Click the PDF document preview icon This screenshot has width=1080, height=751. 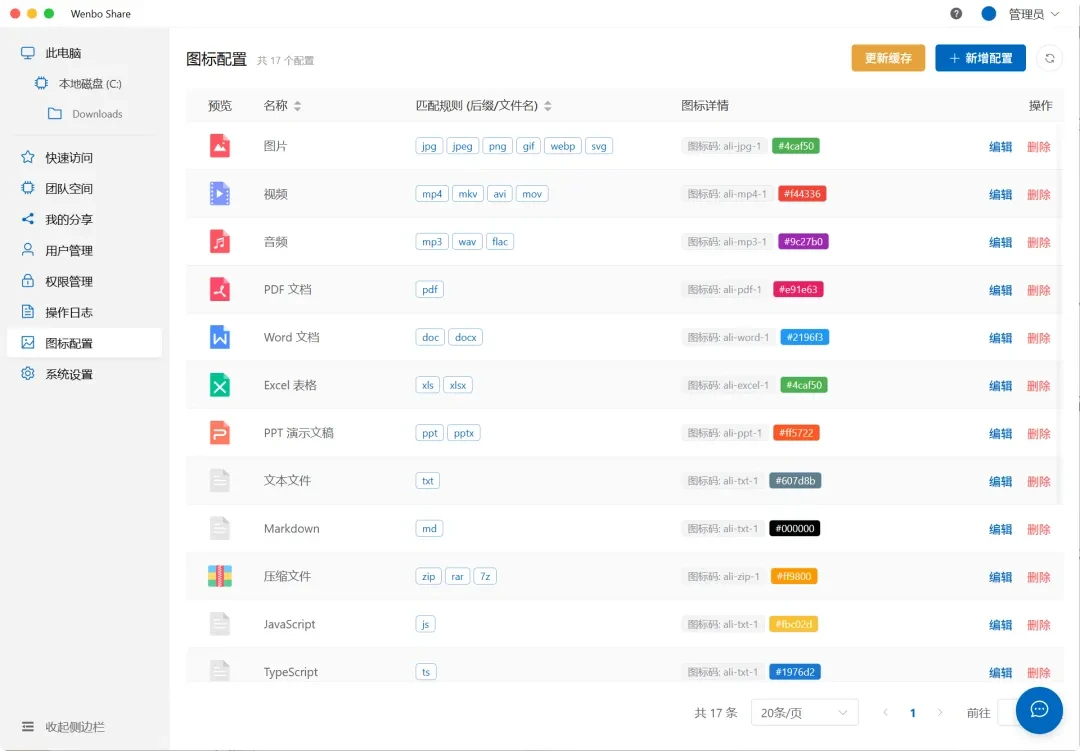tap(220, 289)
